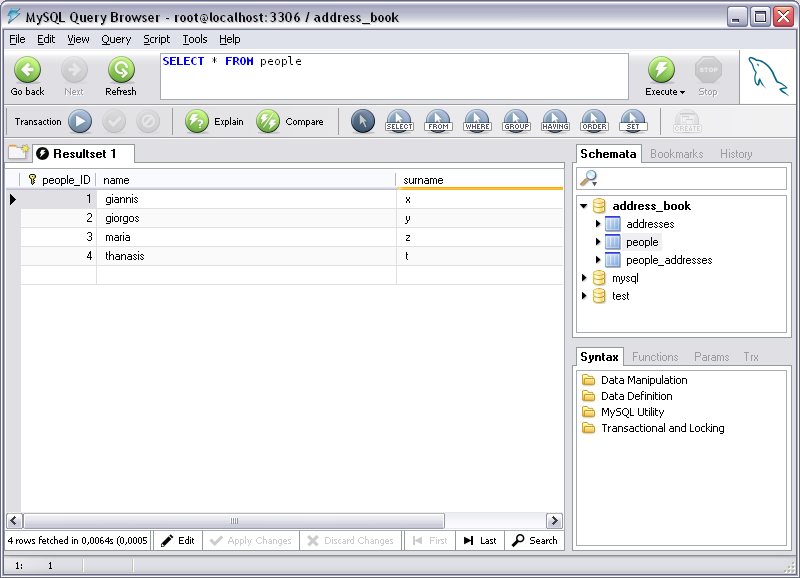
Task: Click the test database icon
Action: pos(599,296)
